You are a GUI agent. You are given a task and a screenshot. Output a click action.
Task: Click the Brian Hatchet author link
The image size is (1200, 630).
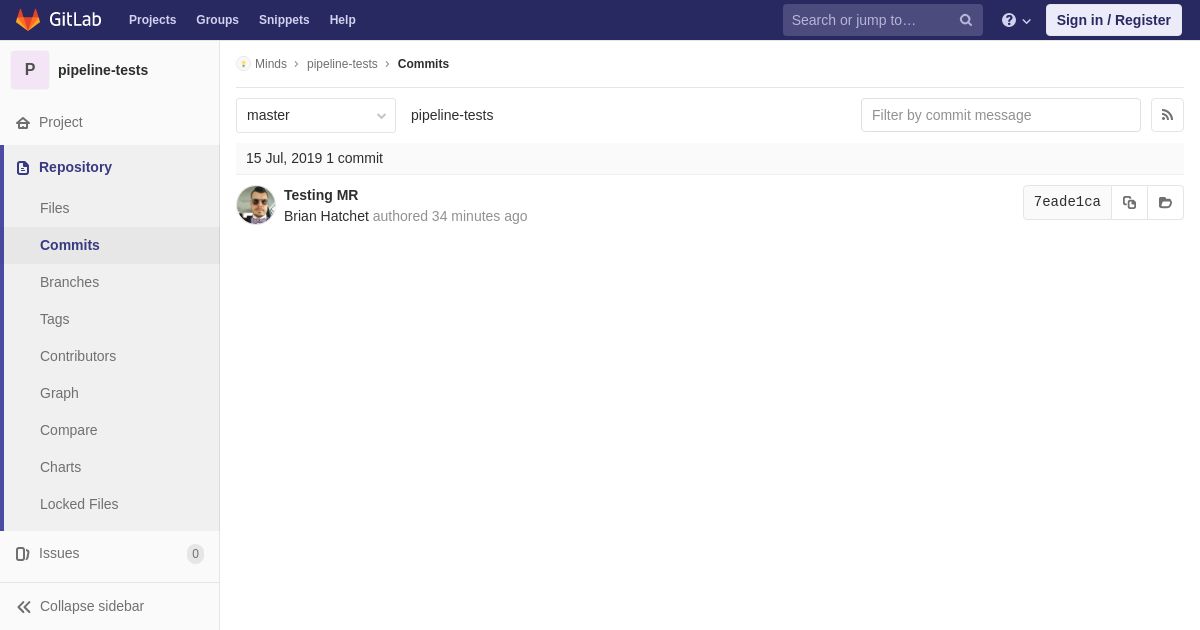pyautogui.click(x=326, y=216)
